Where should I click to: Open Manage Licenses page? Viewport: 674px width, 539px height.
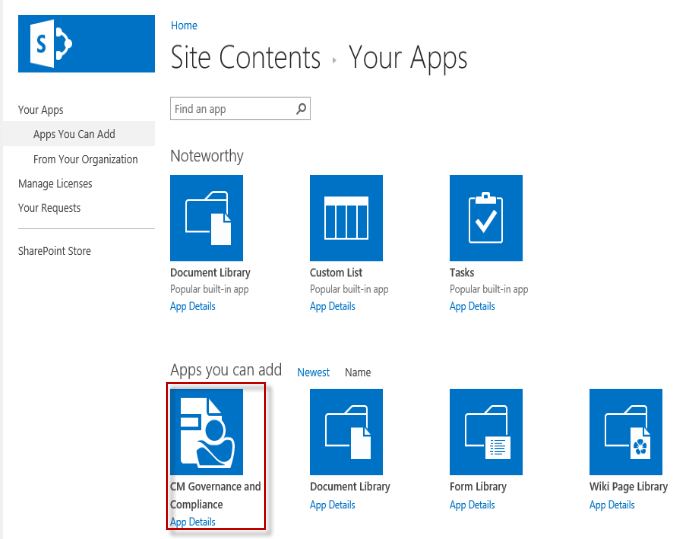(x=55, y=183)
